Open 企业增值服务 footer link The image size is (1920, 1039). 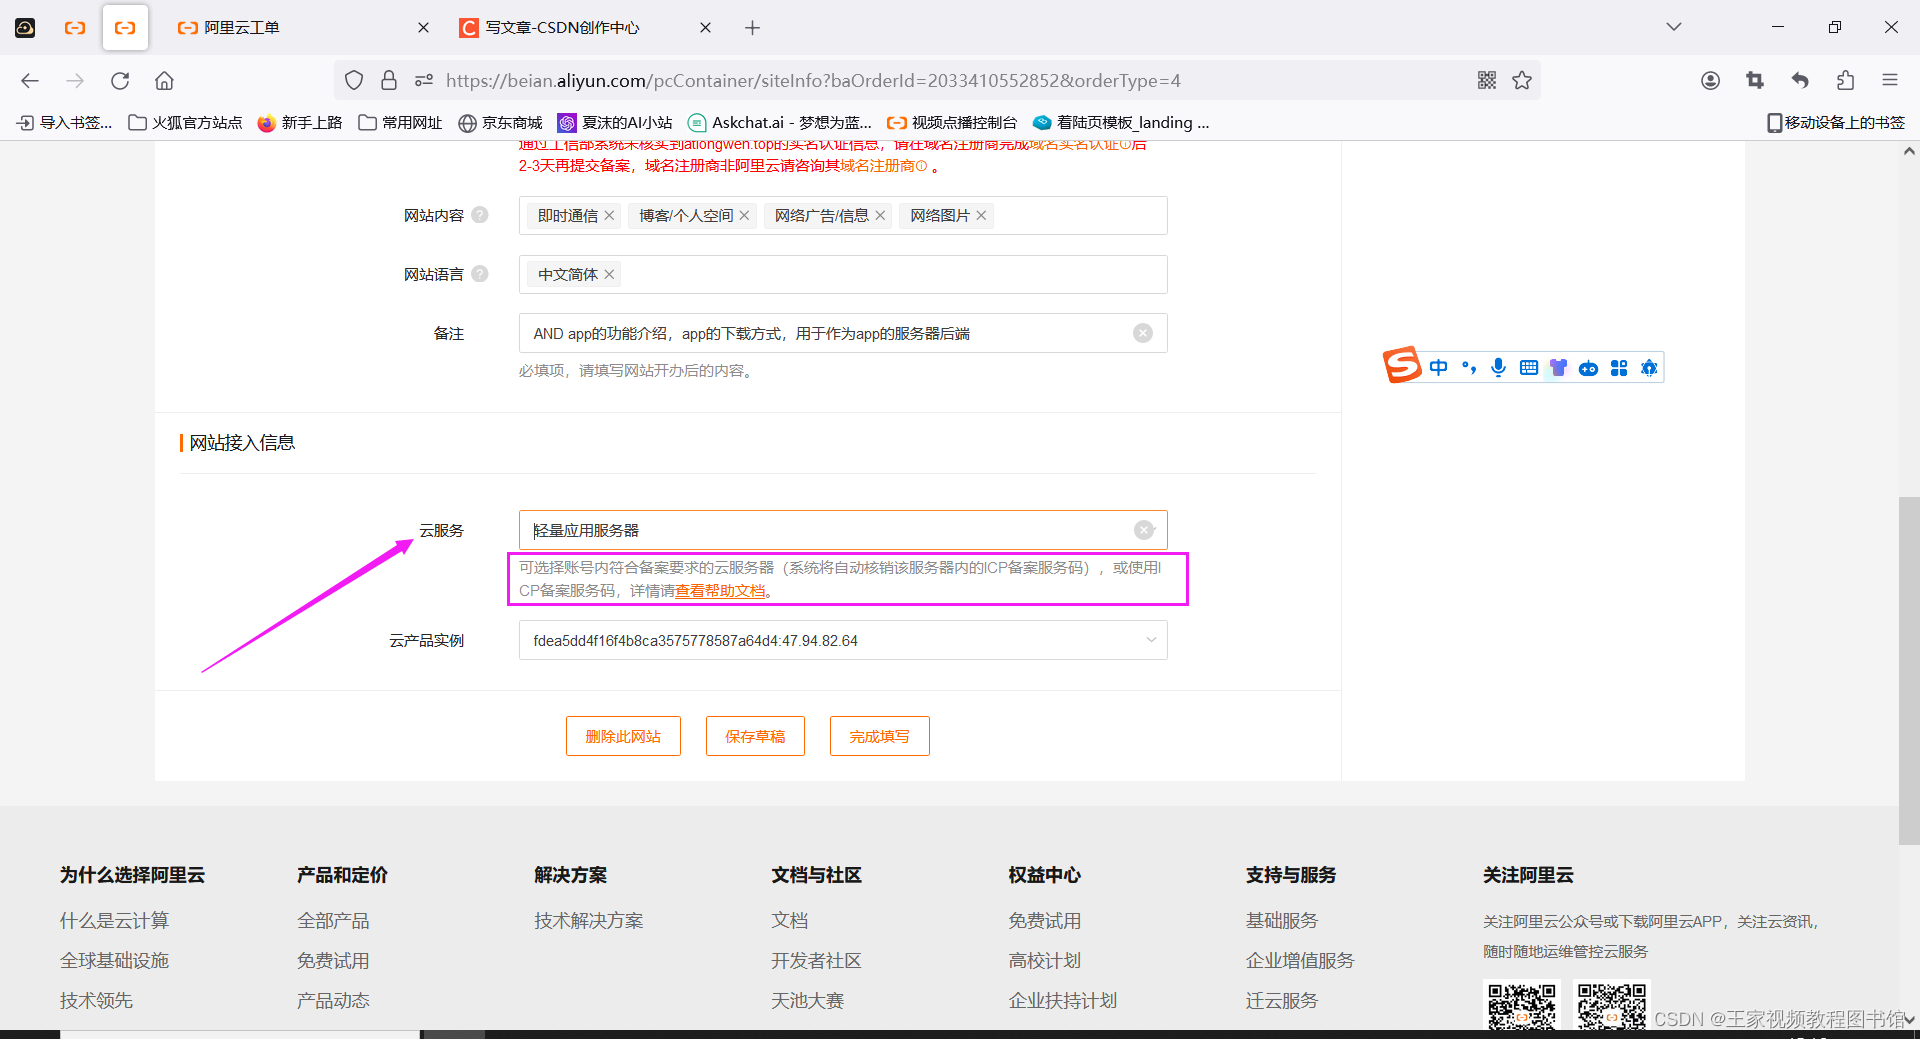[x=1300, y=961]
